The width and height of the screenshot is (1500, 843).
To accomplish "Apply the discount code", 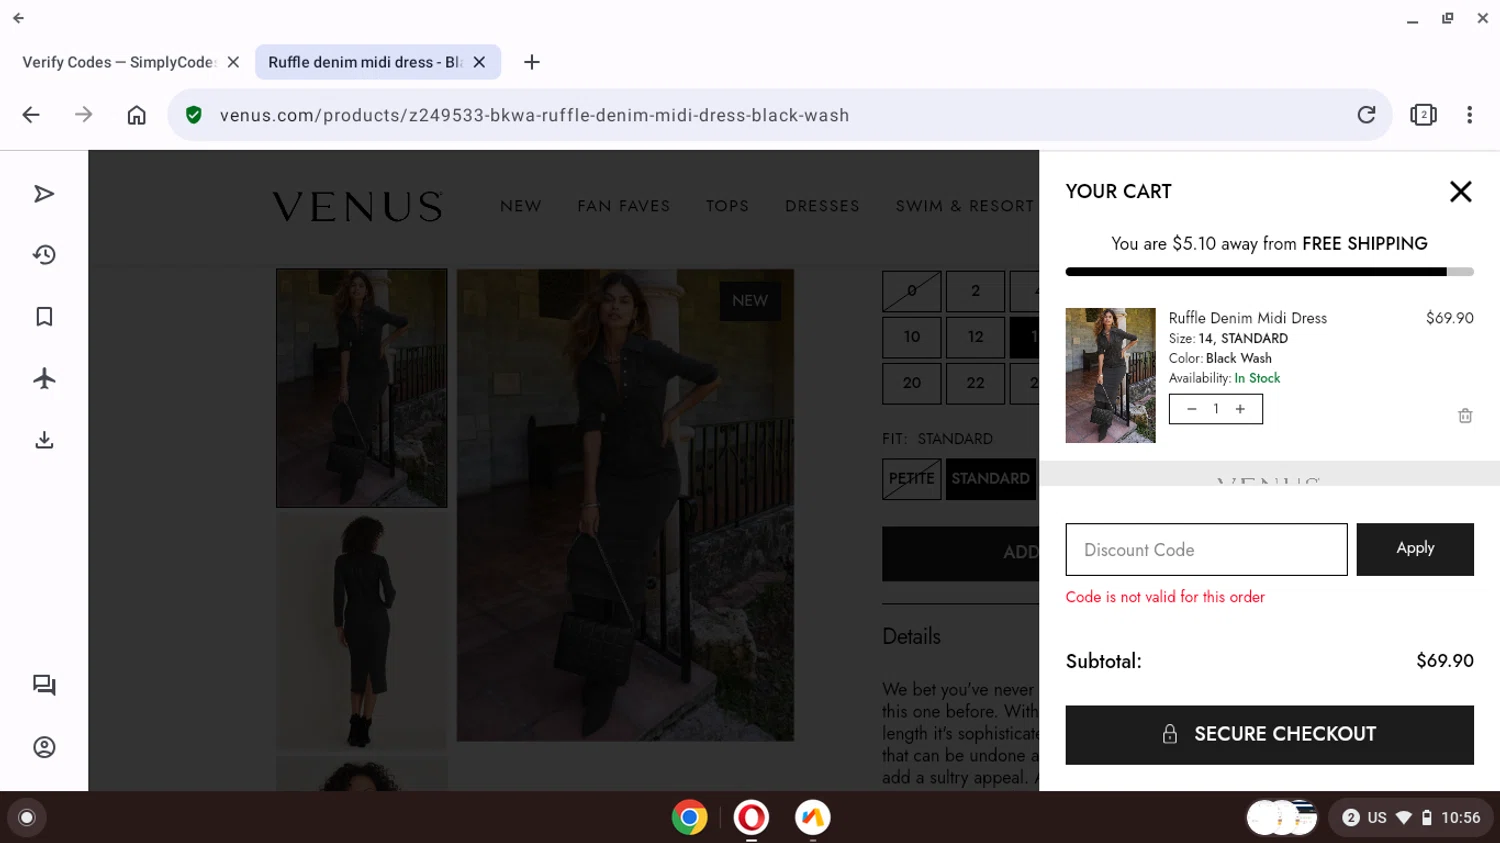I will click(1415, 549).
